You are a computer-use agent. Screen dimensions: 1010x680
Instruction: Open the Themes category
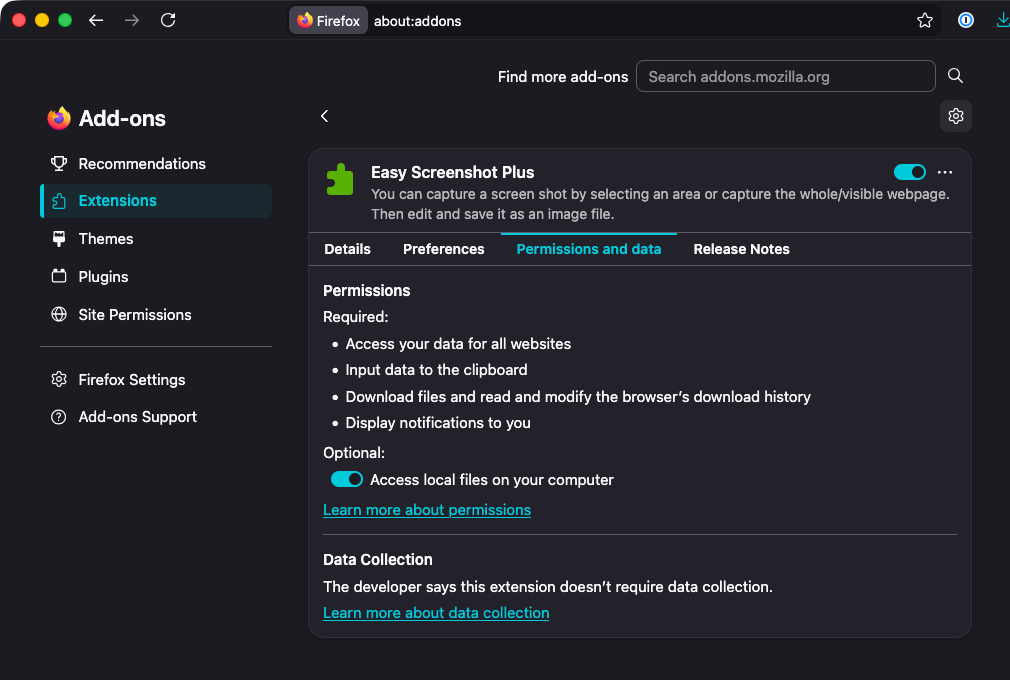pos(155,239)
